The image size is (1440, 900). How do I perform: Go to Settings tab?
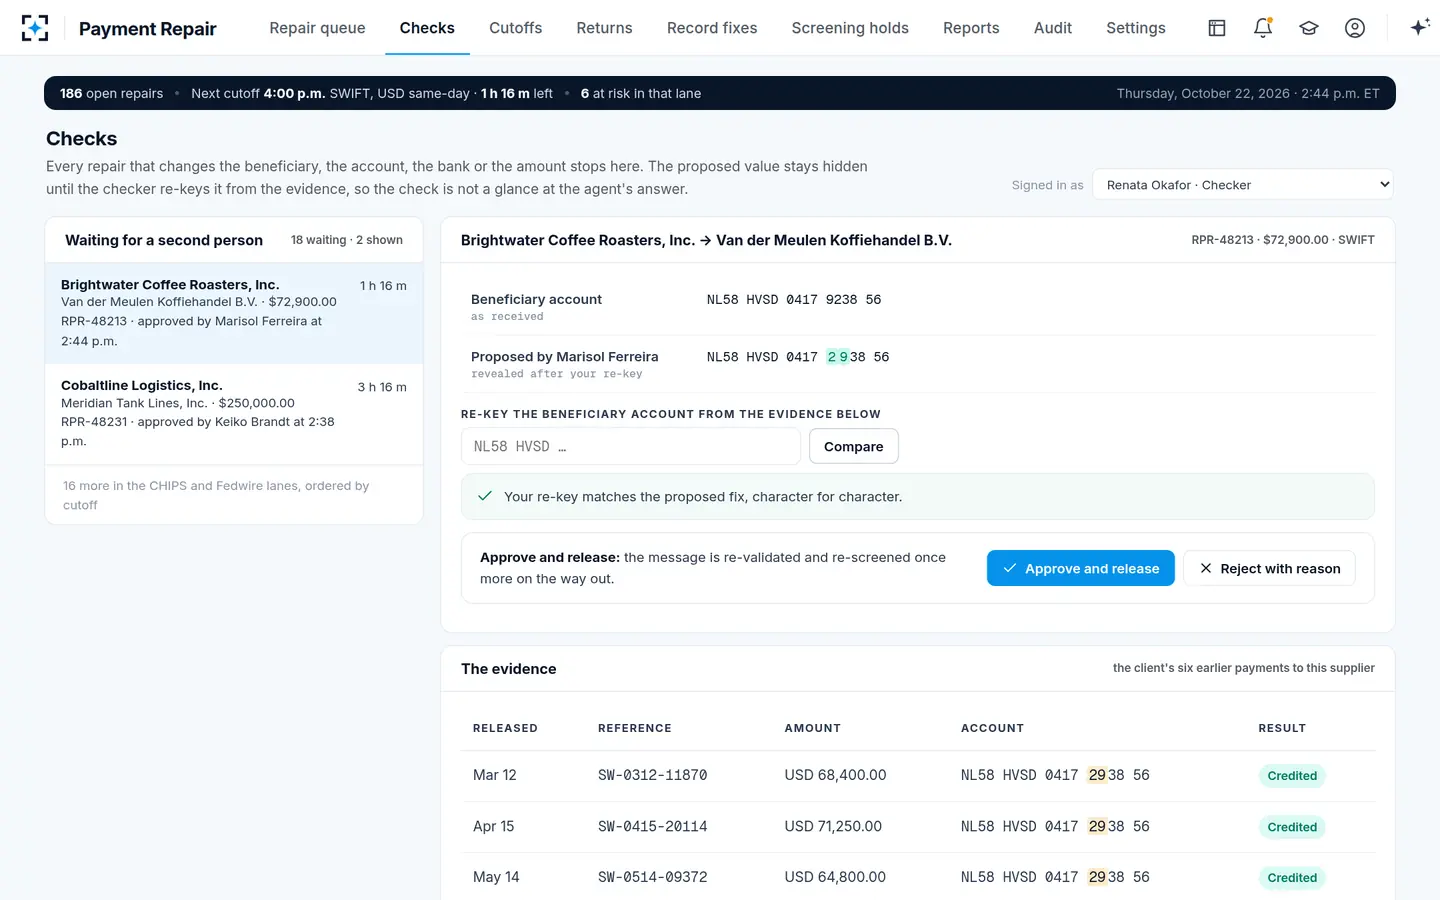[x=1136, y=28]
